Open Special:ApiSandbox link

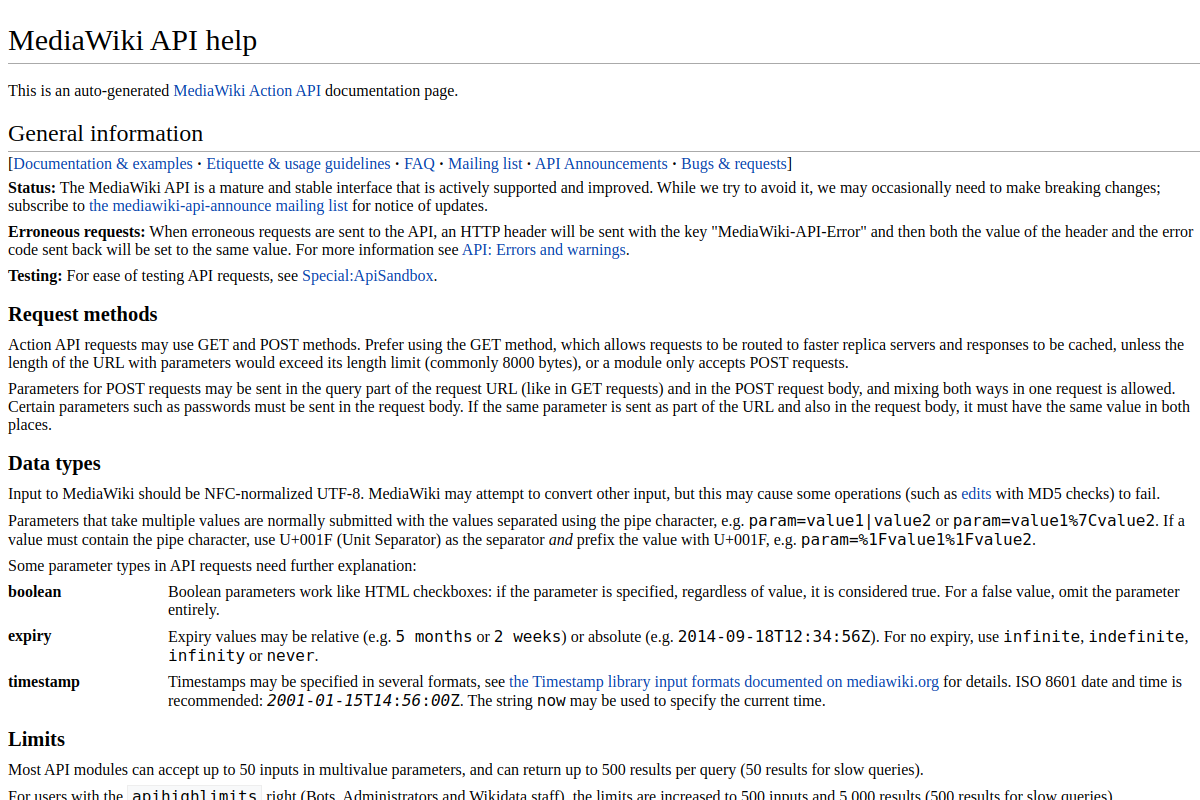click(368, 275)
